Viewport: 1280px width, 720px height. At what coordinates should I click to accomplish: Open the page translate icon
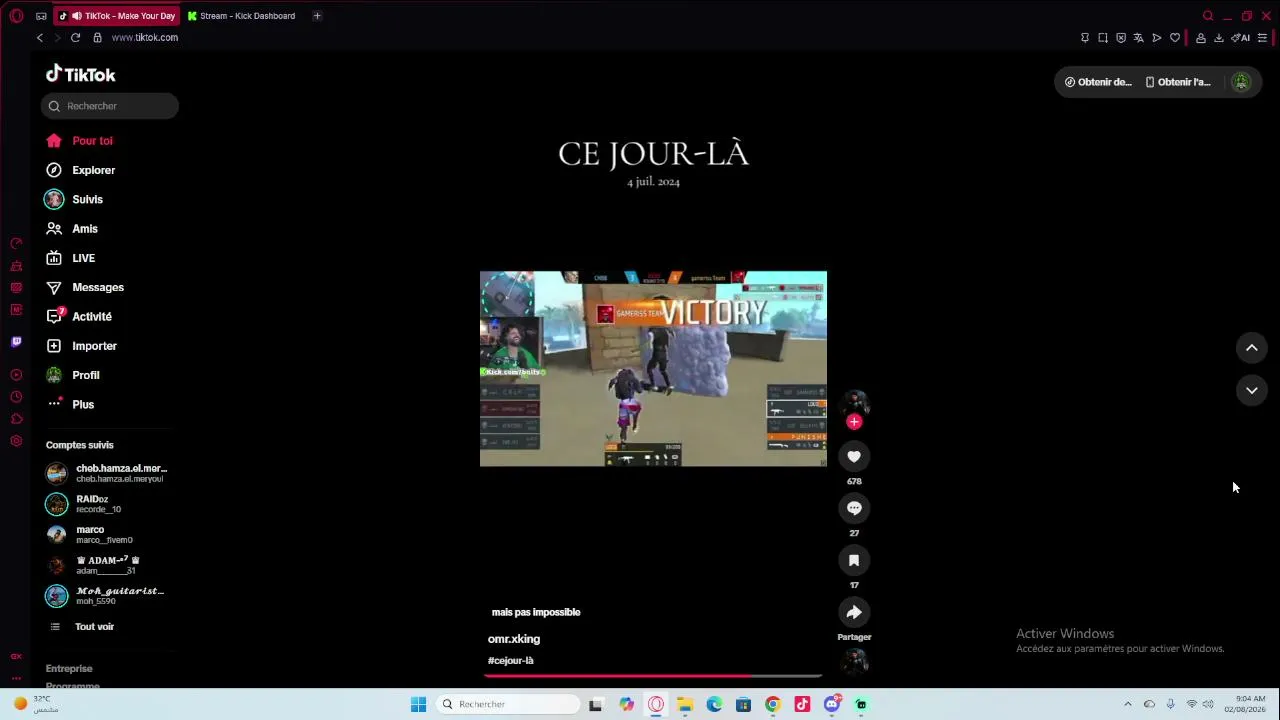1138,38
